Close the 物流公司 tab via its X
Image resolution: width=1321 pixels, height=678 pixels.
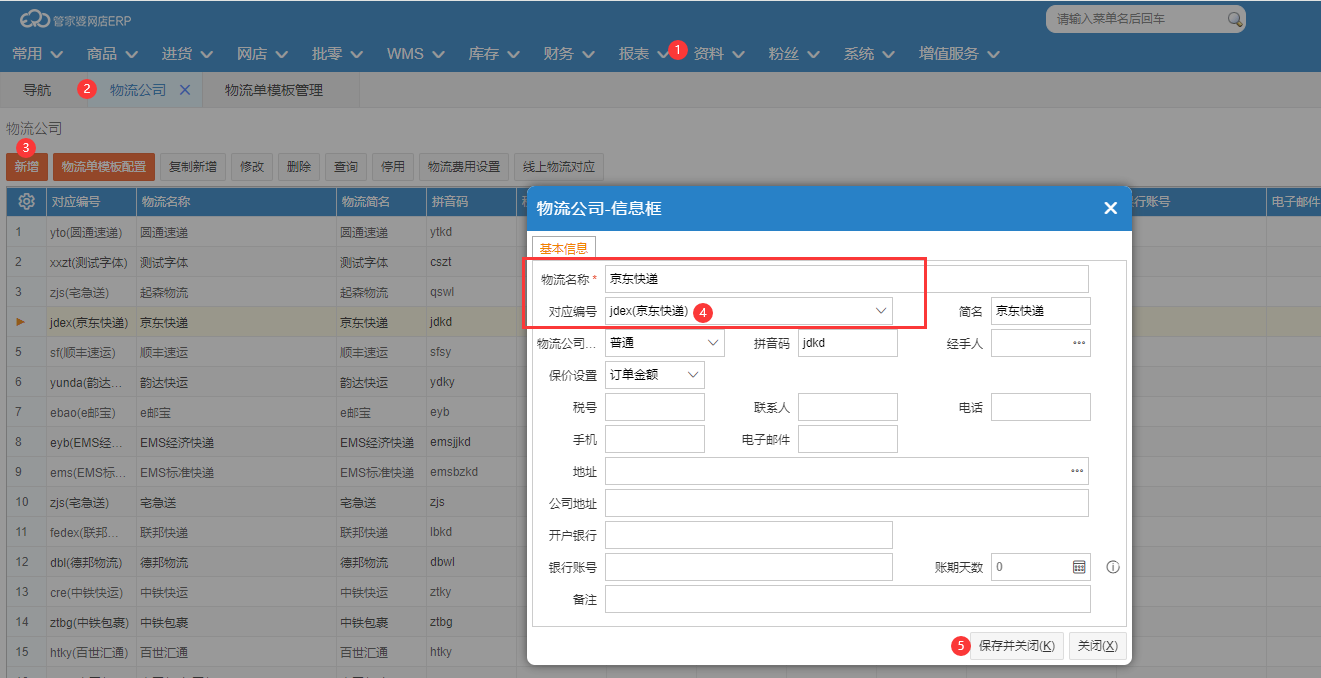(185, 90)
